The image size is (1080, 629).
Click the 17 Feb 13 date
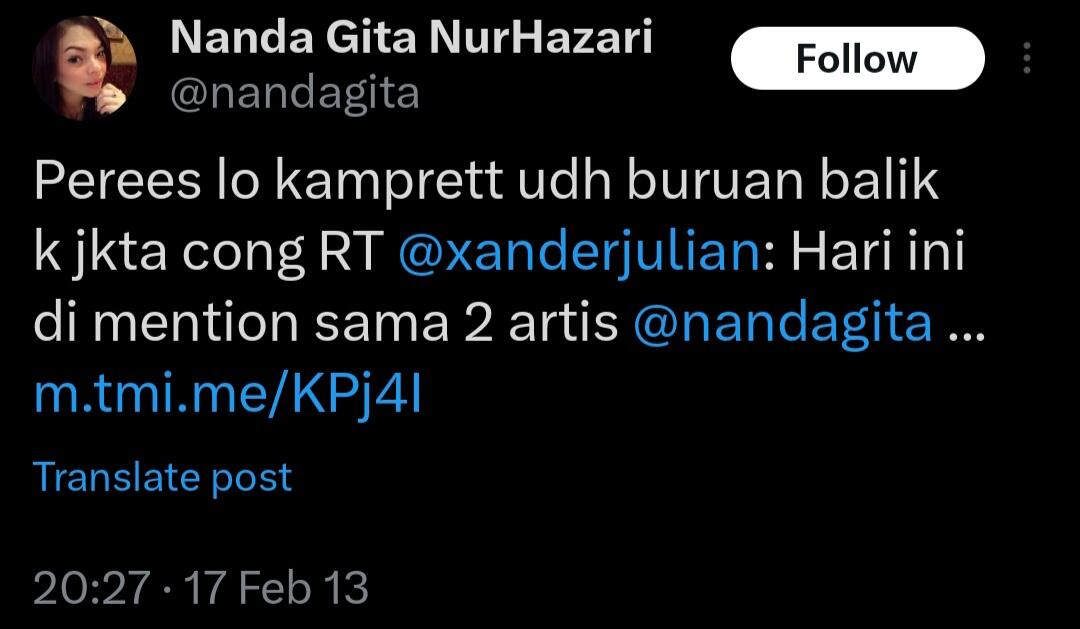[276, 588]
